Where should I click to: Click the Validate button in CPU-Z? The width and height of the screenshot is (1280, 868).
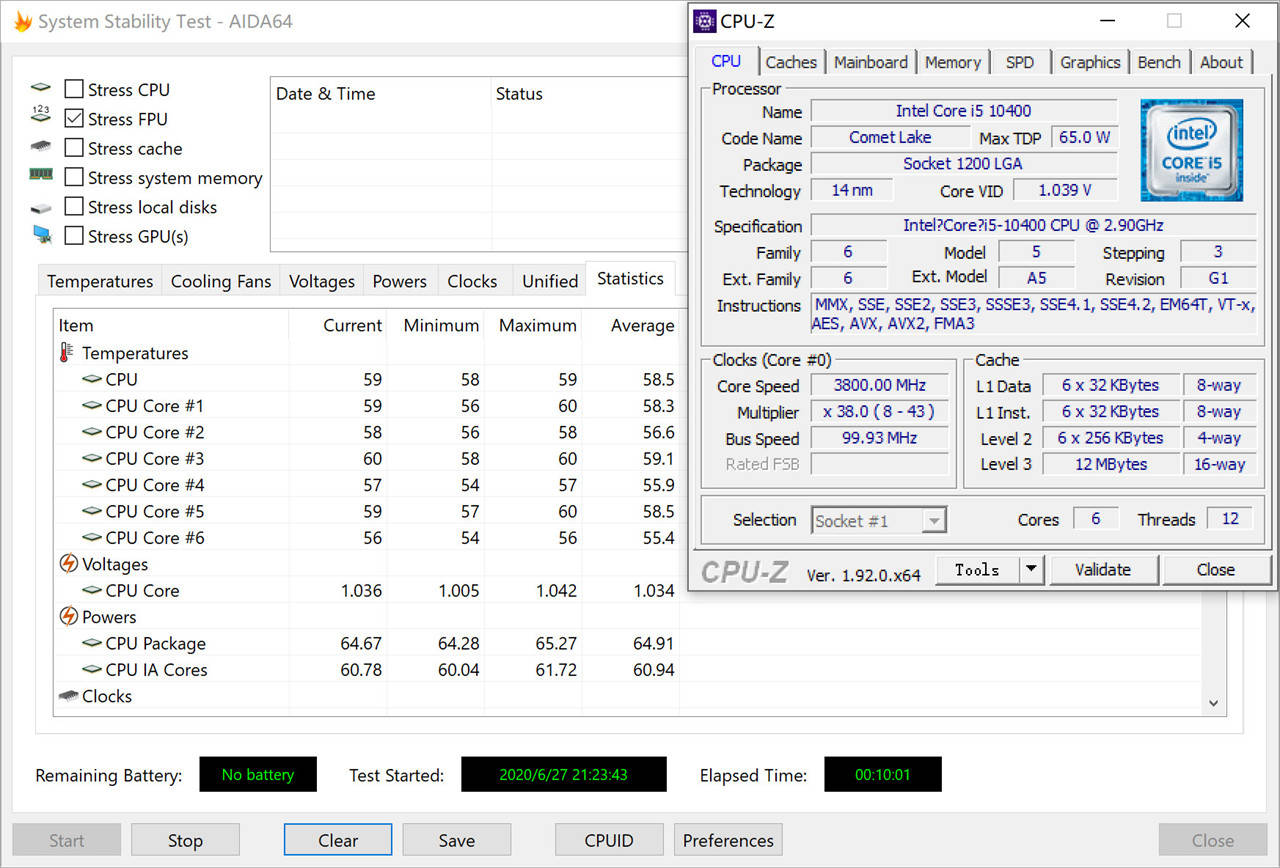(x=1103, y=570)
